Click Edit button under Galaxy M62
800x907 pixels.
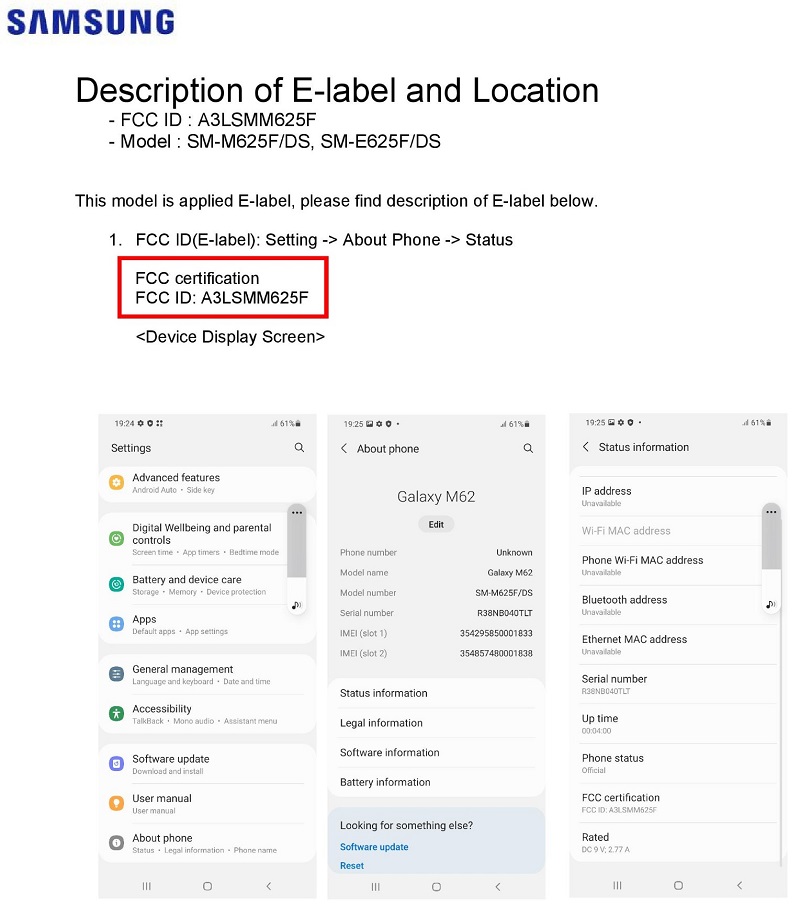pyautogui.click(x=436, y=525)
